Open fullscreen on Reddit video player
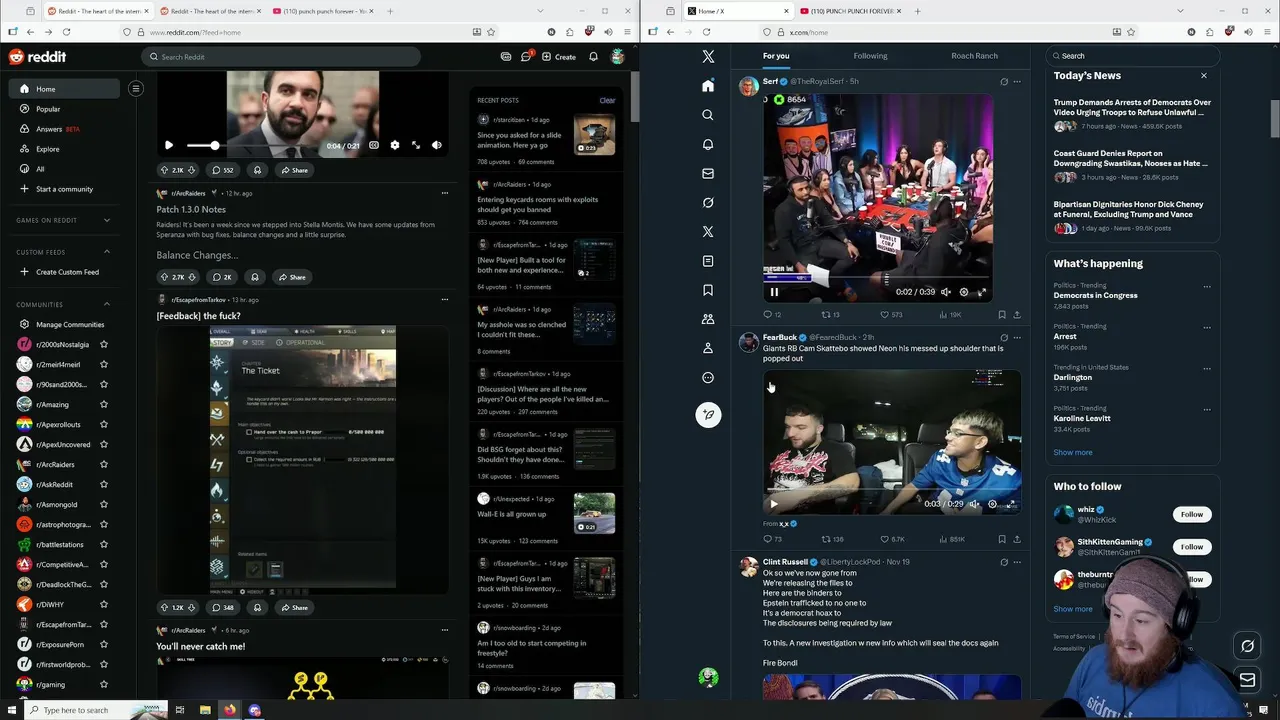This screenshot has height=720, width=1280. tap(415, 145)
